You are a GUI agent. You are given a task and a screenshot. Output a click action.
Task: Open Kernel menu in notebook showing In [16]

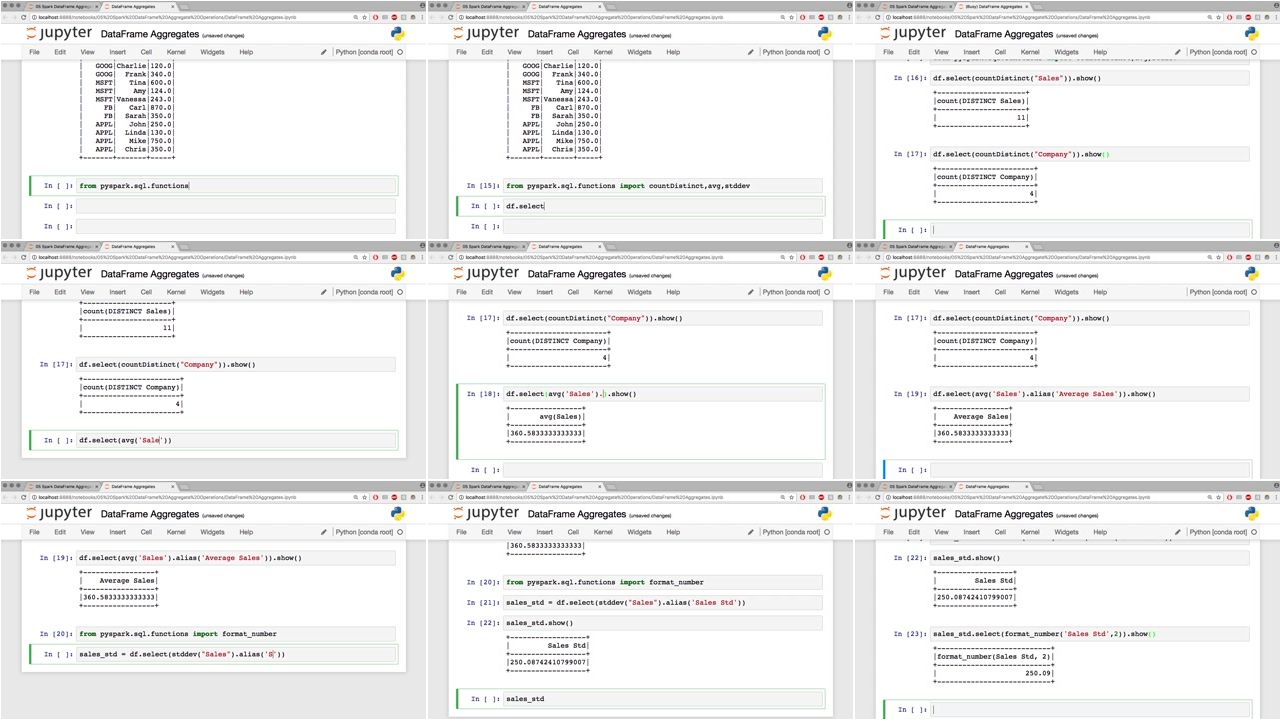coord(1030,52)
